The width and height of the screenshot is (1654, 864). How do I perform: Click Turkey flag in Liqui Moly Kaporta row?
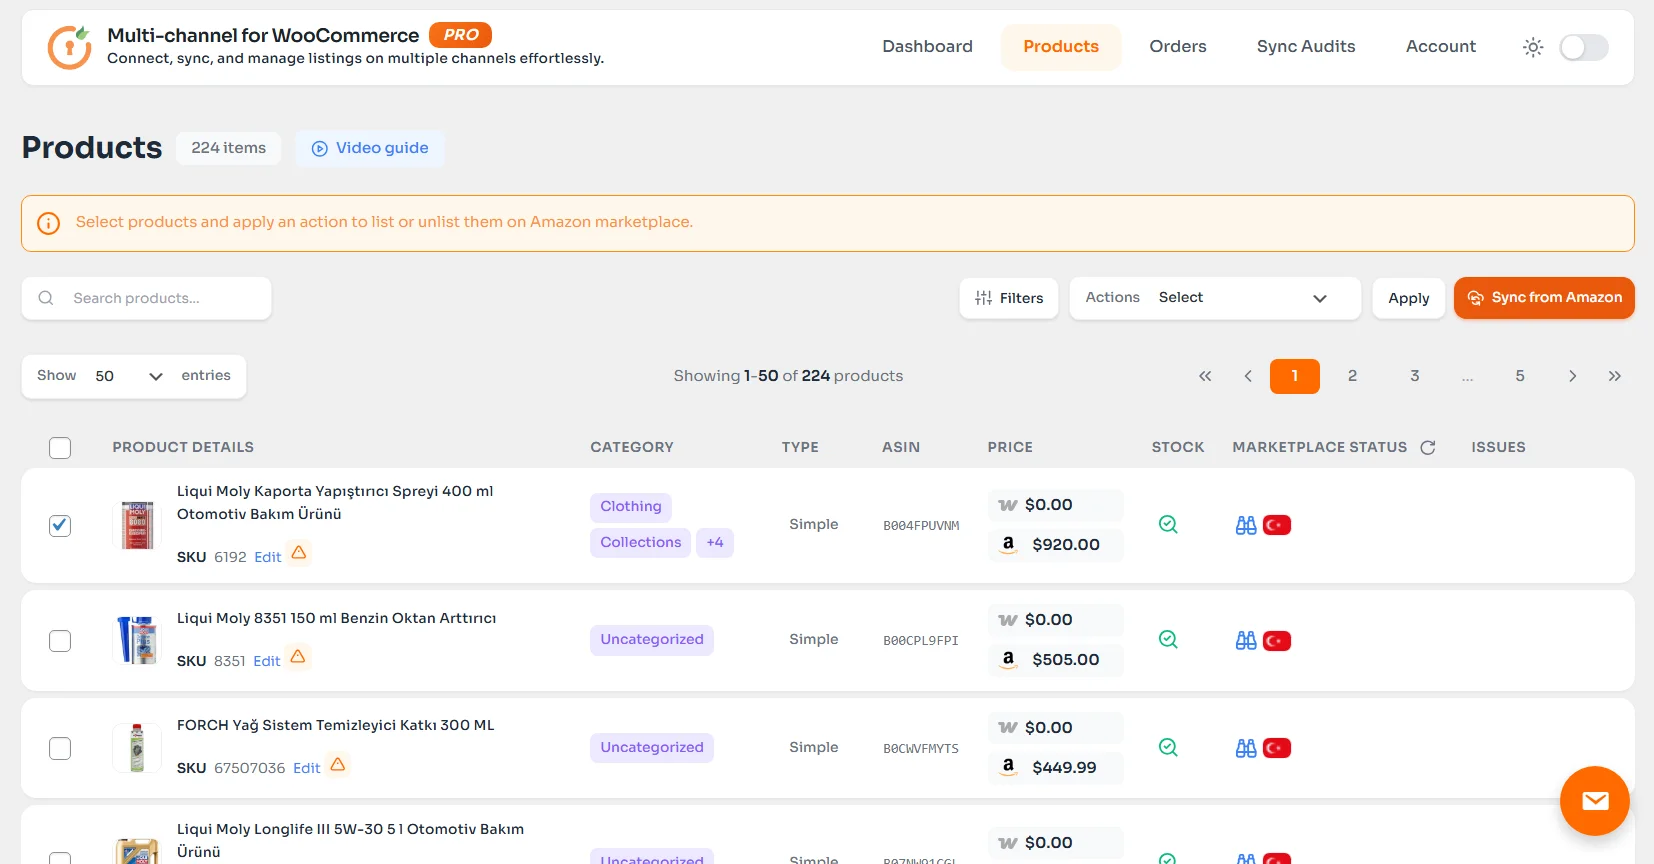(1277, 525)
